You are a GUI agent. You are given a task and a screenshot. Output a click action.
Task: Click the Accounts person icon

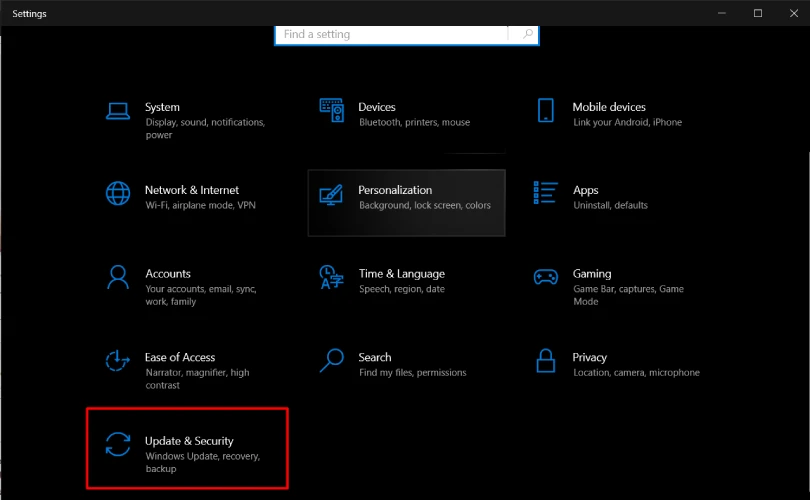(118, 276)
